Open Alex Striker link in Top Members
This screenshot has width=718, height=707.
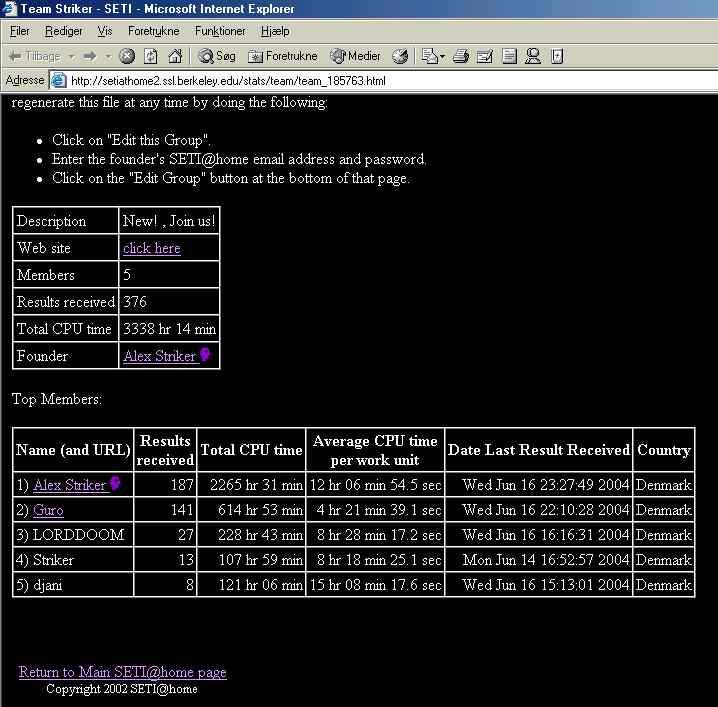point(70,485)
